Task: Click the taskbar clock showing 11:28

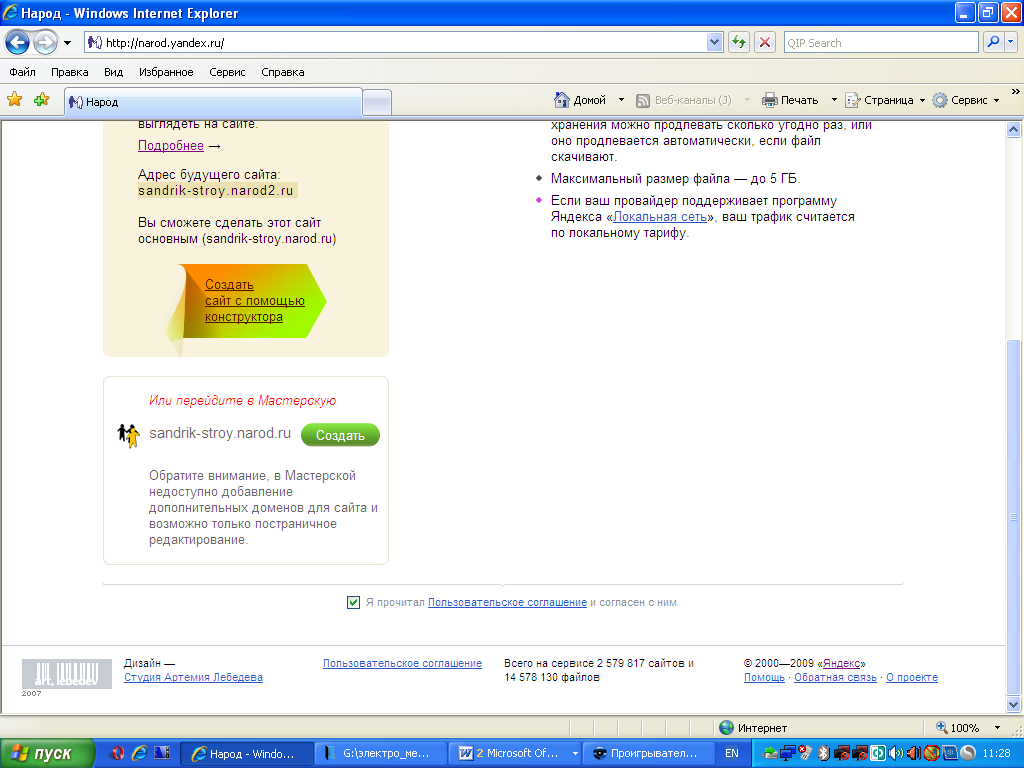Action: point(997,753)
